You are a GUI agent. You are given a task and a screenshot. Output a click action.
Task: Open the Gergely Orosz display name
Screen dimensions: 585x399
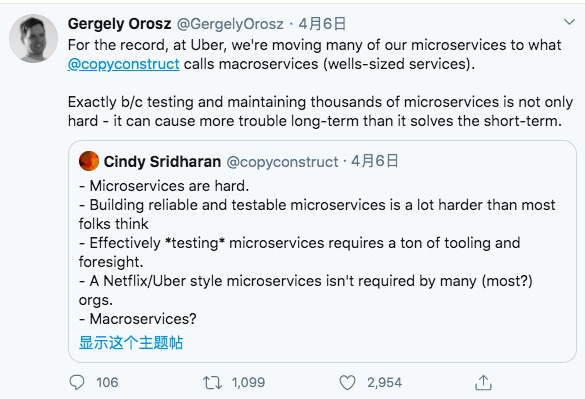[119, 24]
